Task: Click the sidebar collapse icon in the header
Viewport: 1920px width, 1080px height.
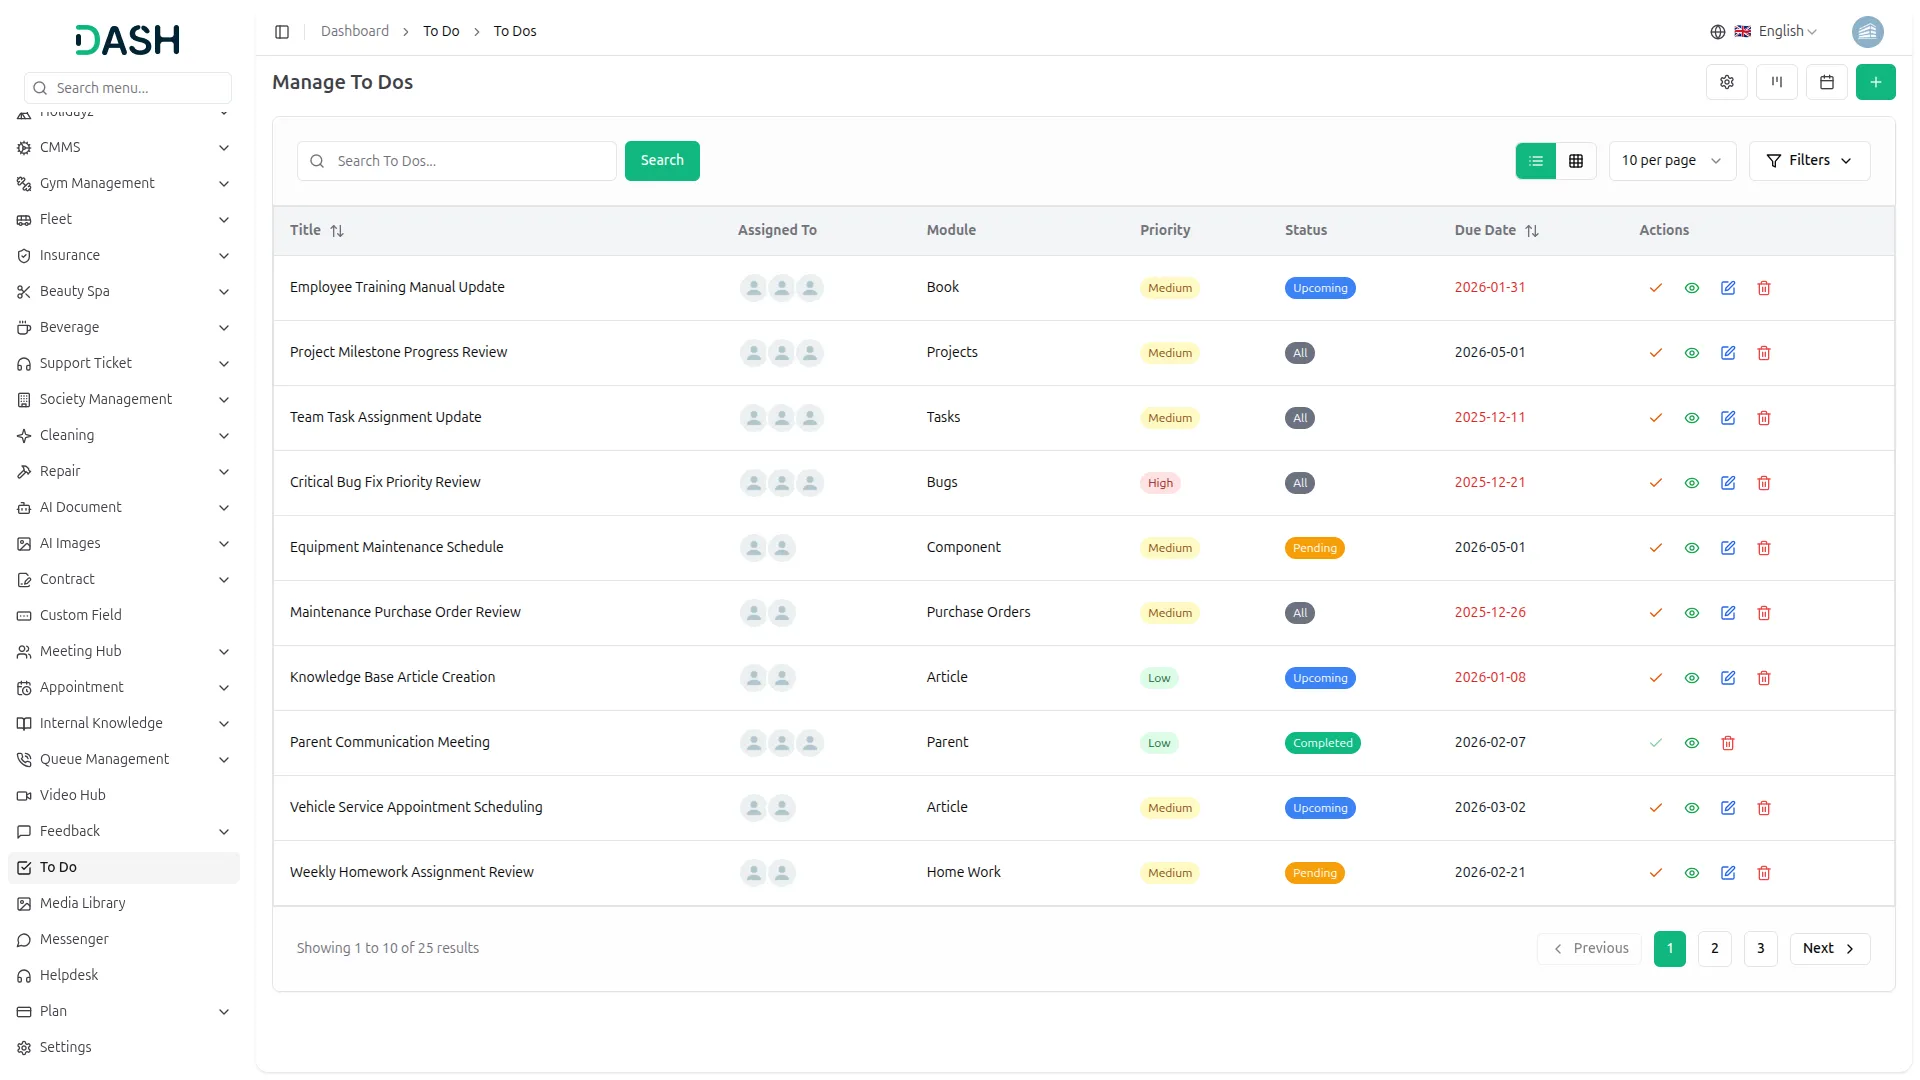Action: pyautogui.click(x=282, y=32)
